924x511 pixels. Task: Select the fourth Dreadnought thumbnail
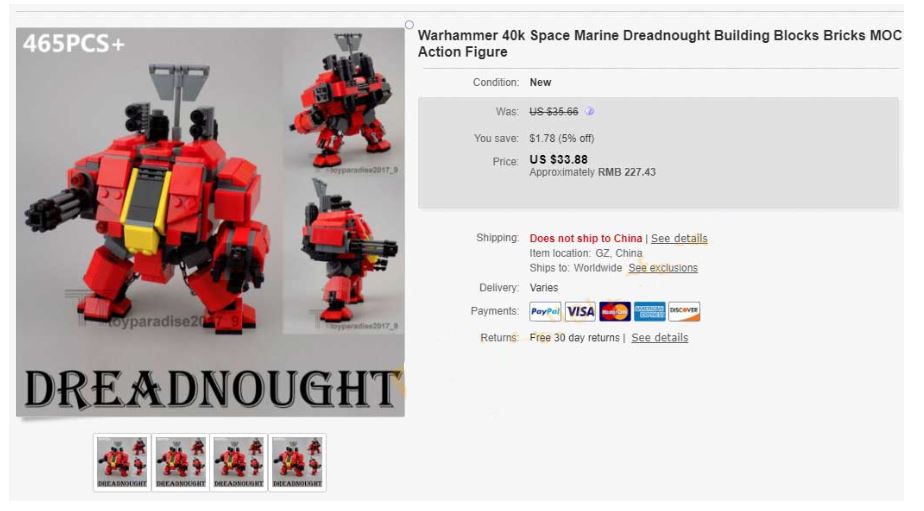[x=297, y=463]
